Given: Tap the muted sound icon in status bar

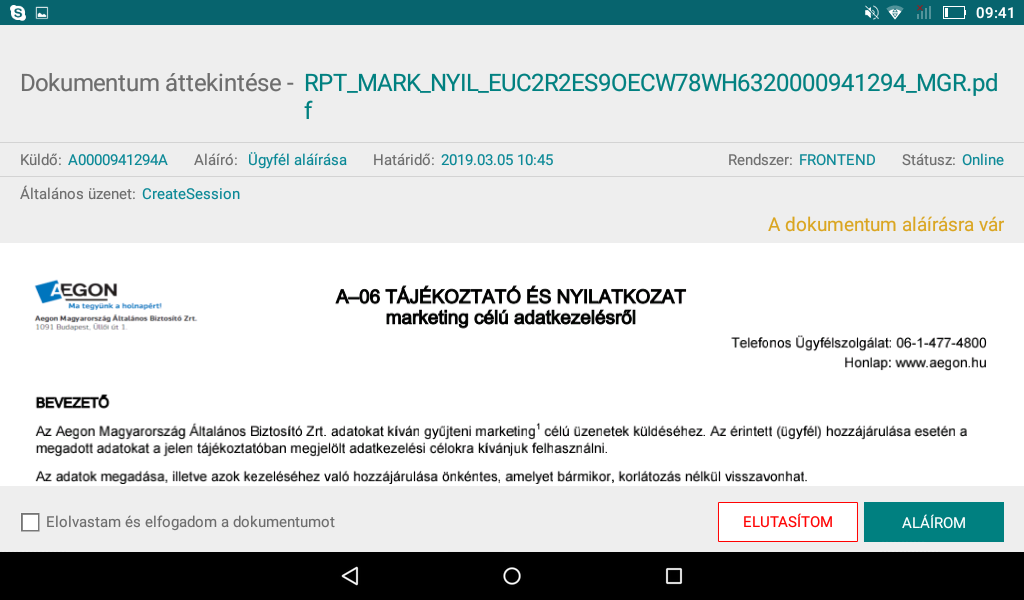Looking at the screenshot, I should pos(871,13).
